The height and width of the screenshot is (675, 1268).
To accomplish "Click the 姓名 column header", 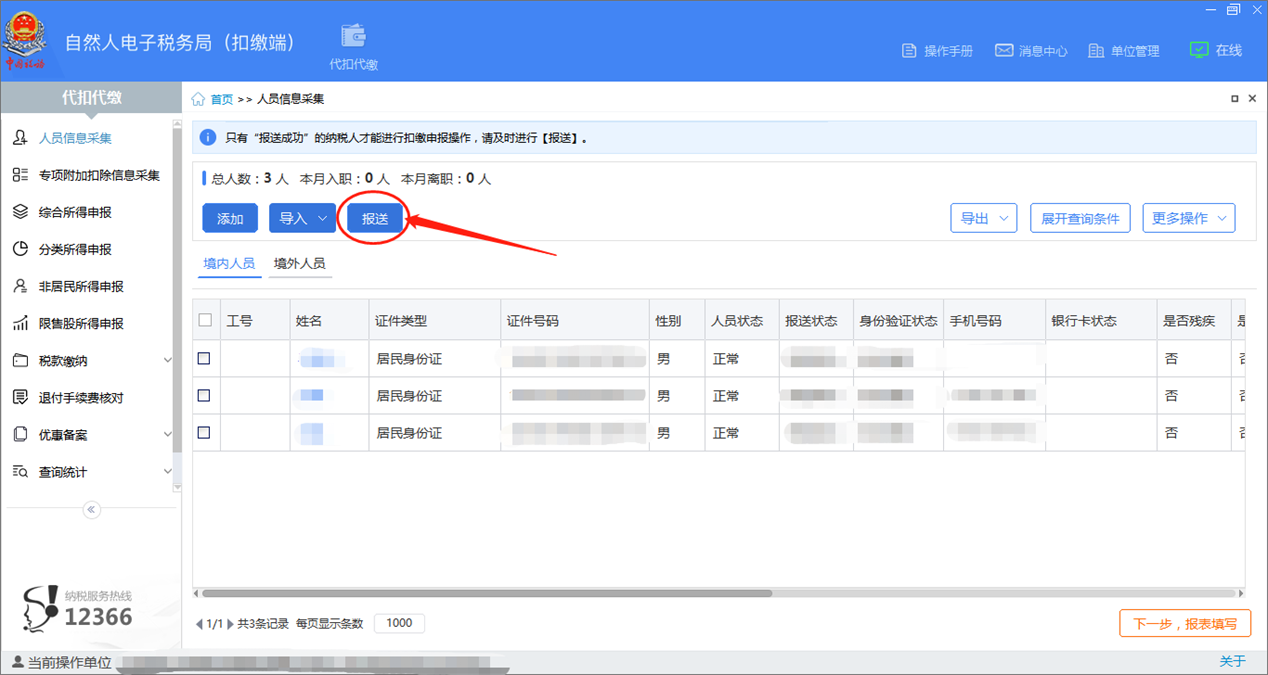I will (x=329, y=321).
